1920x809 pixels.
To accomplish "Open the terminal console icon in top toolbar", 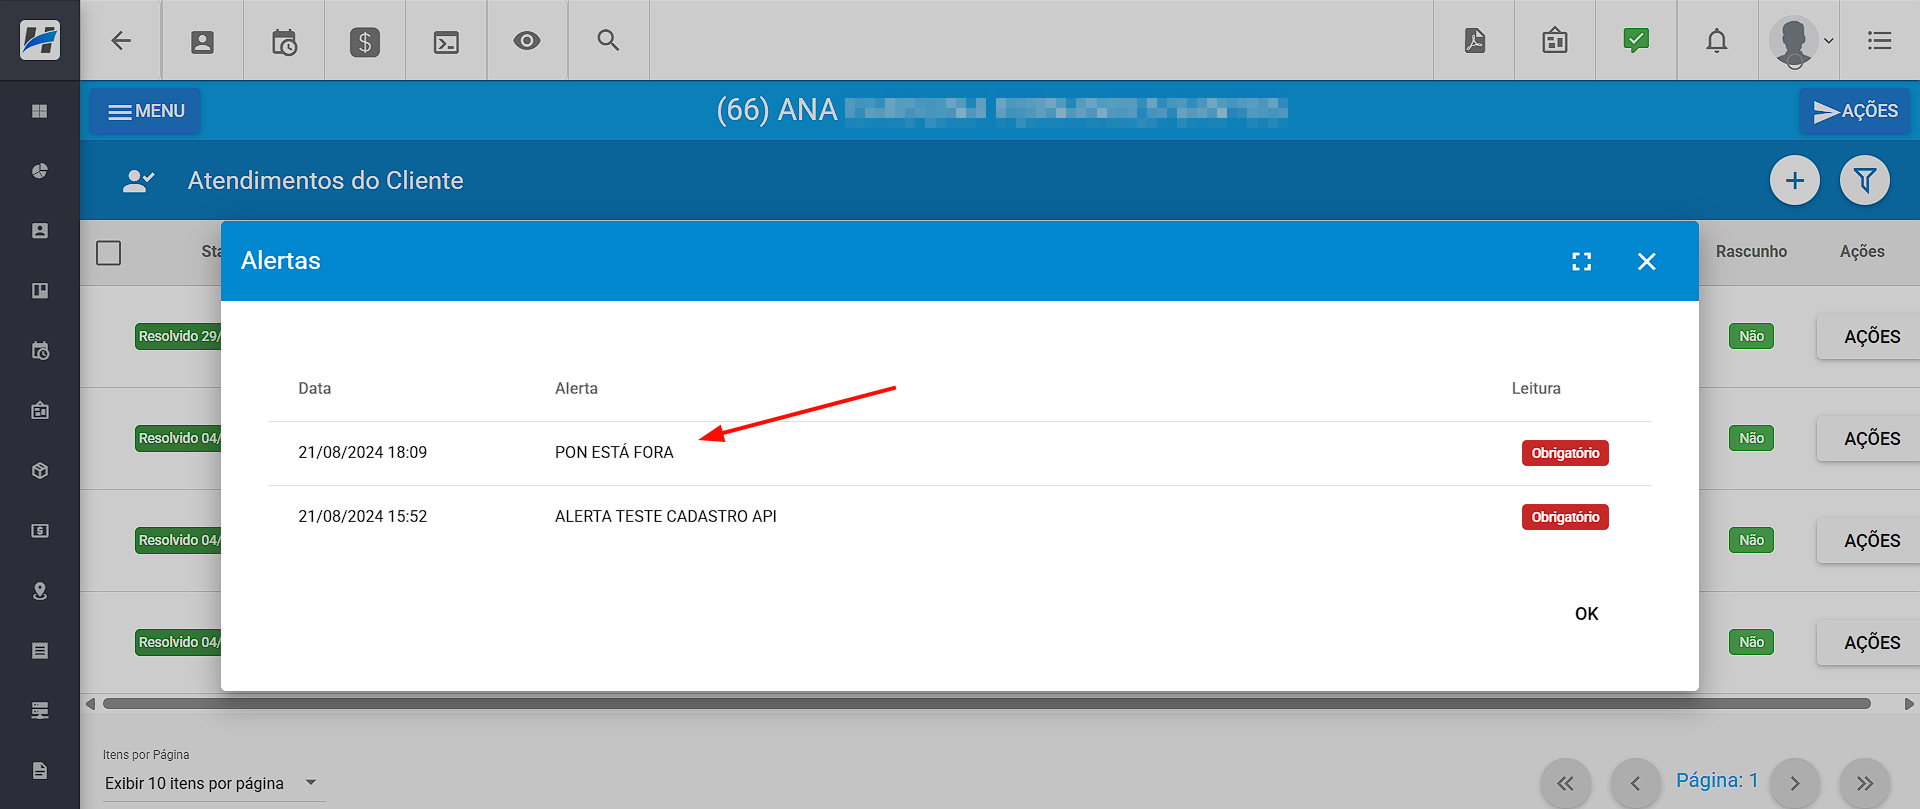I will point(446,42).
